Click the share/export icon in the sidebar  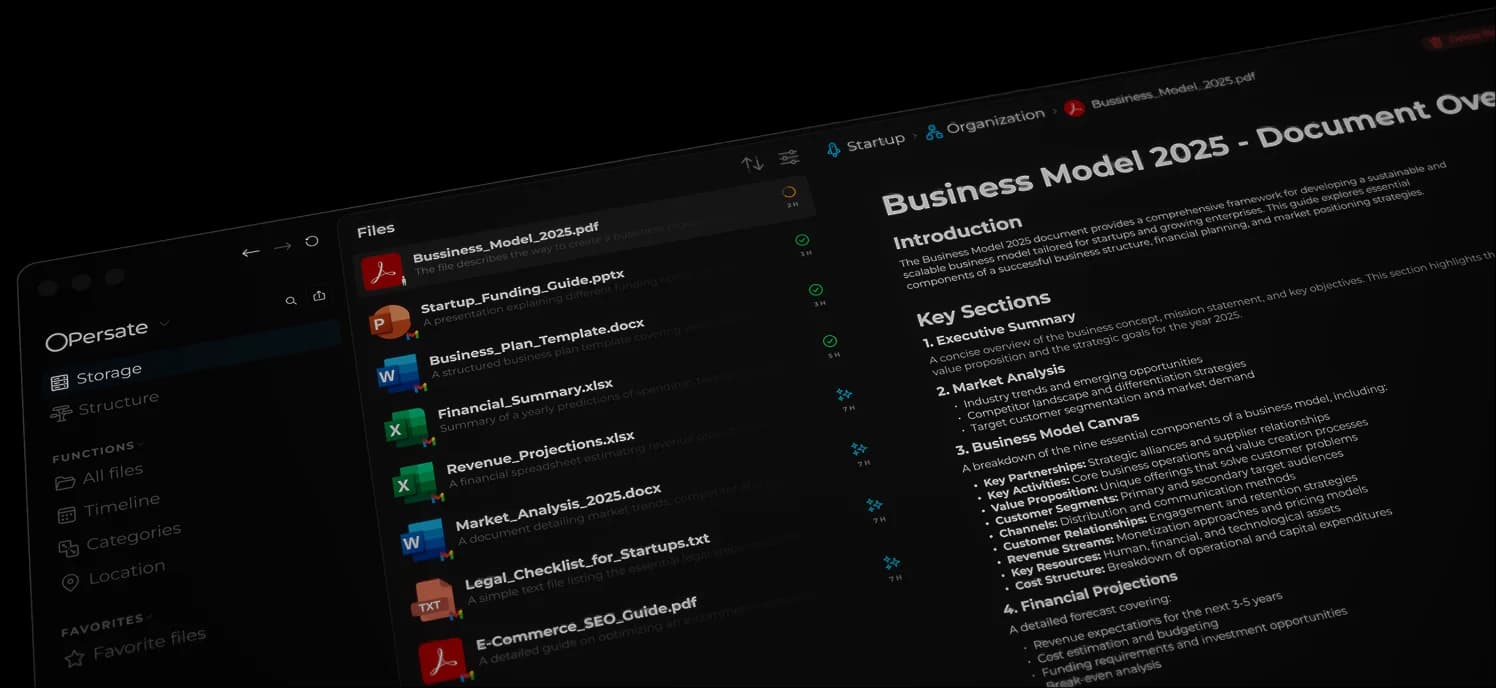click(x=319, y=296)
